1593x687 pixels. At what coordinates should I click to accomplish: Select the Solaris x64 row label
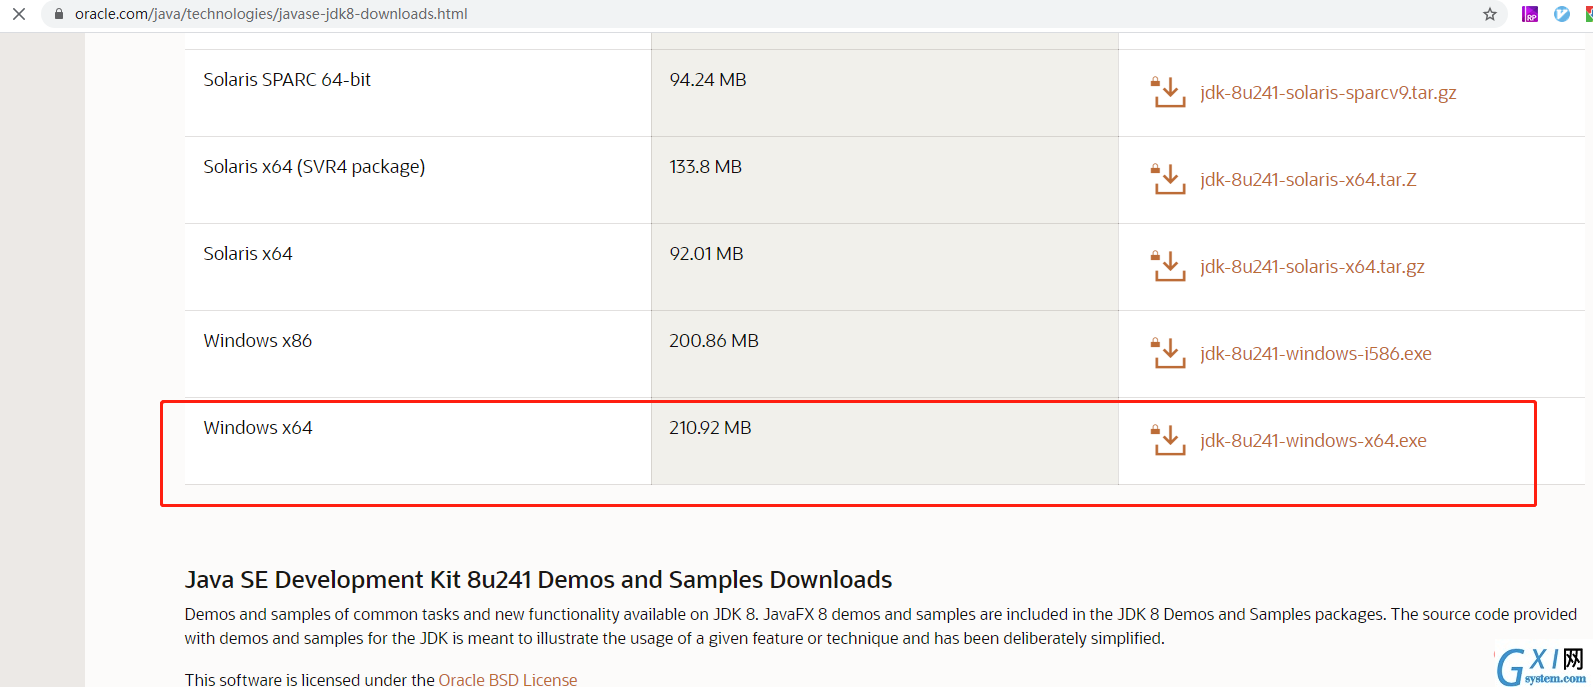(x=248, y=254)
